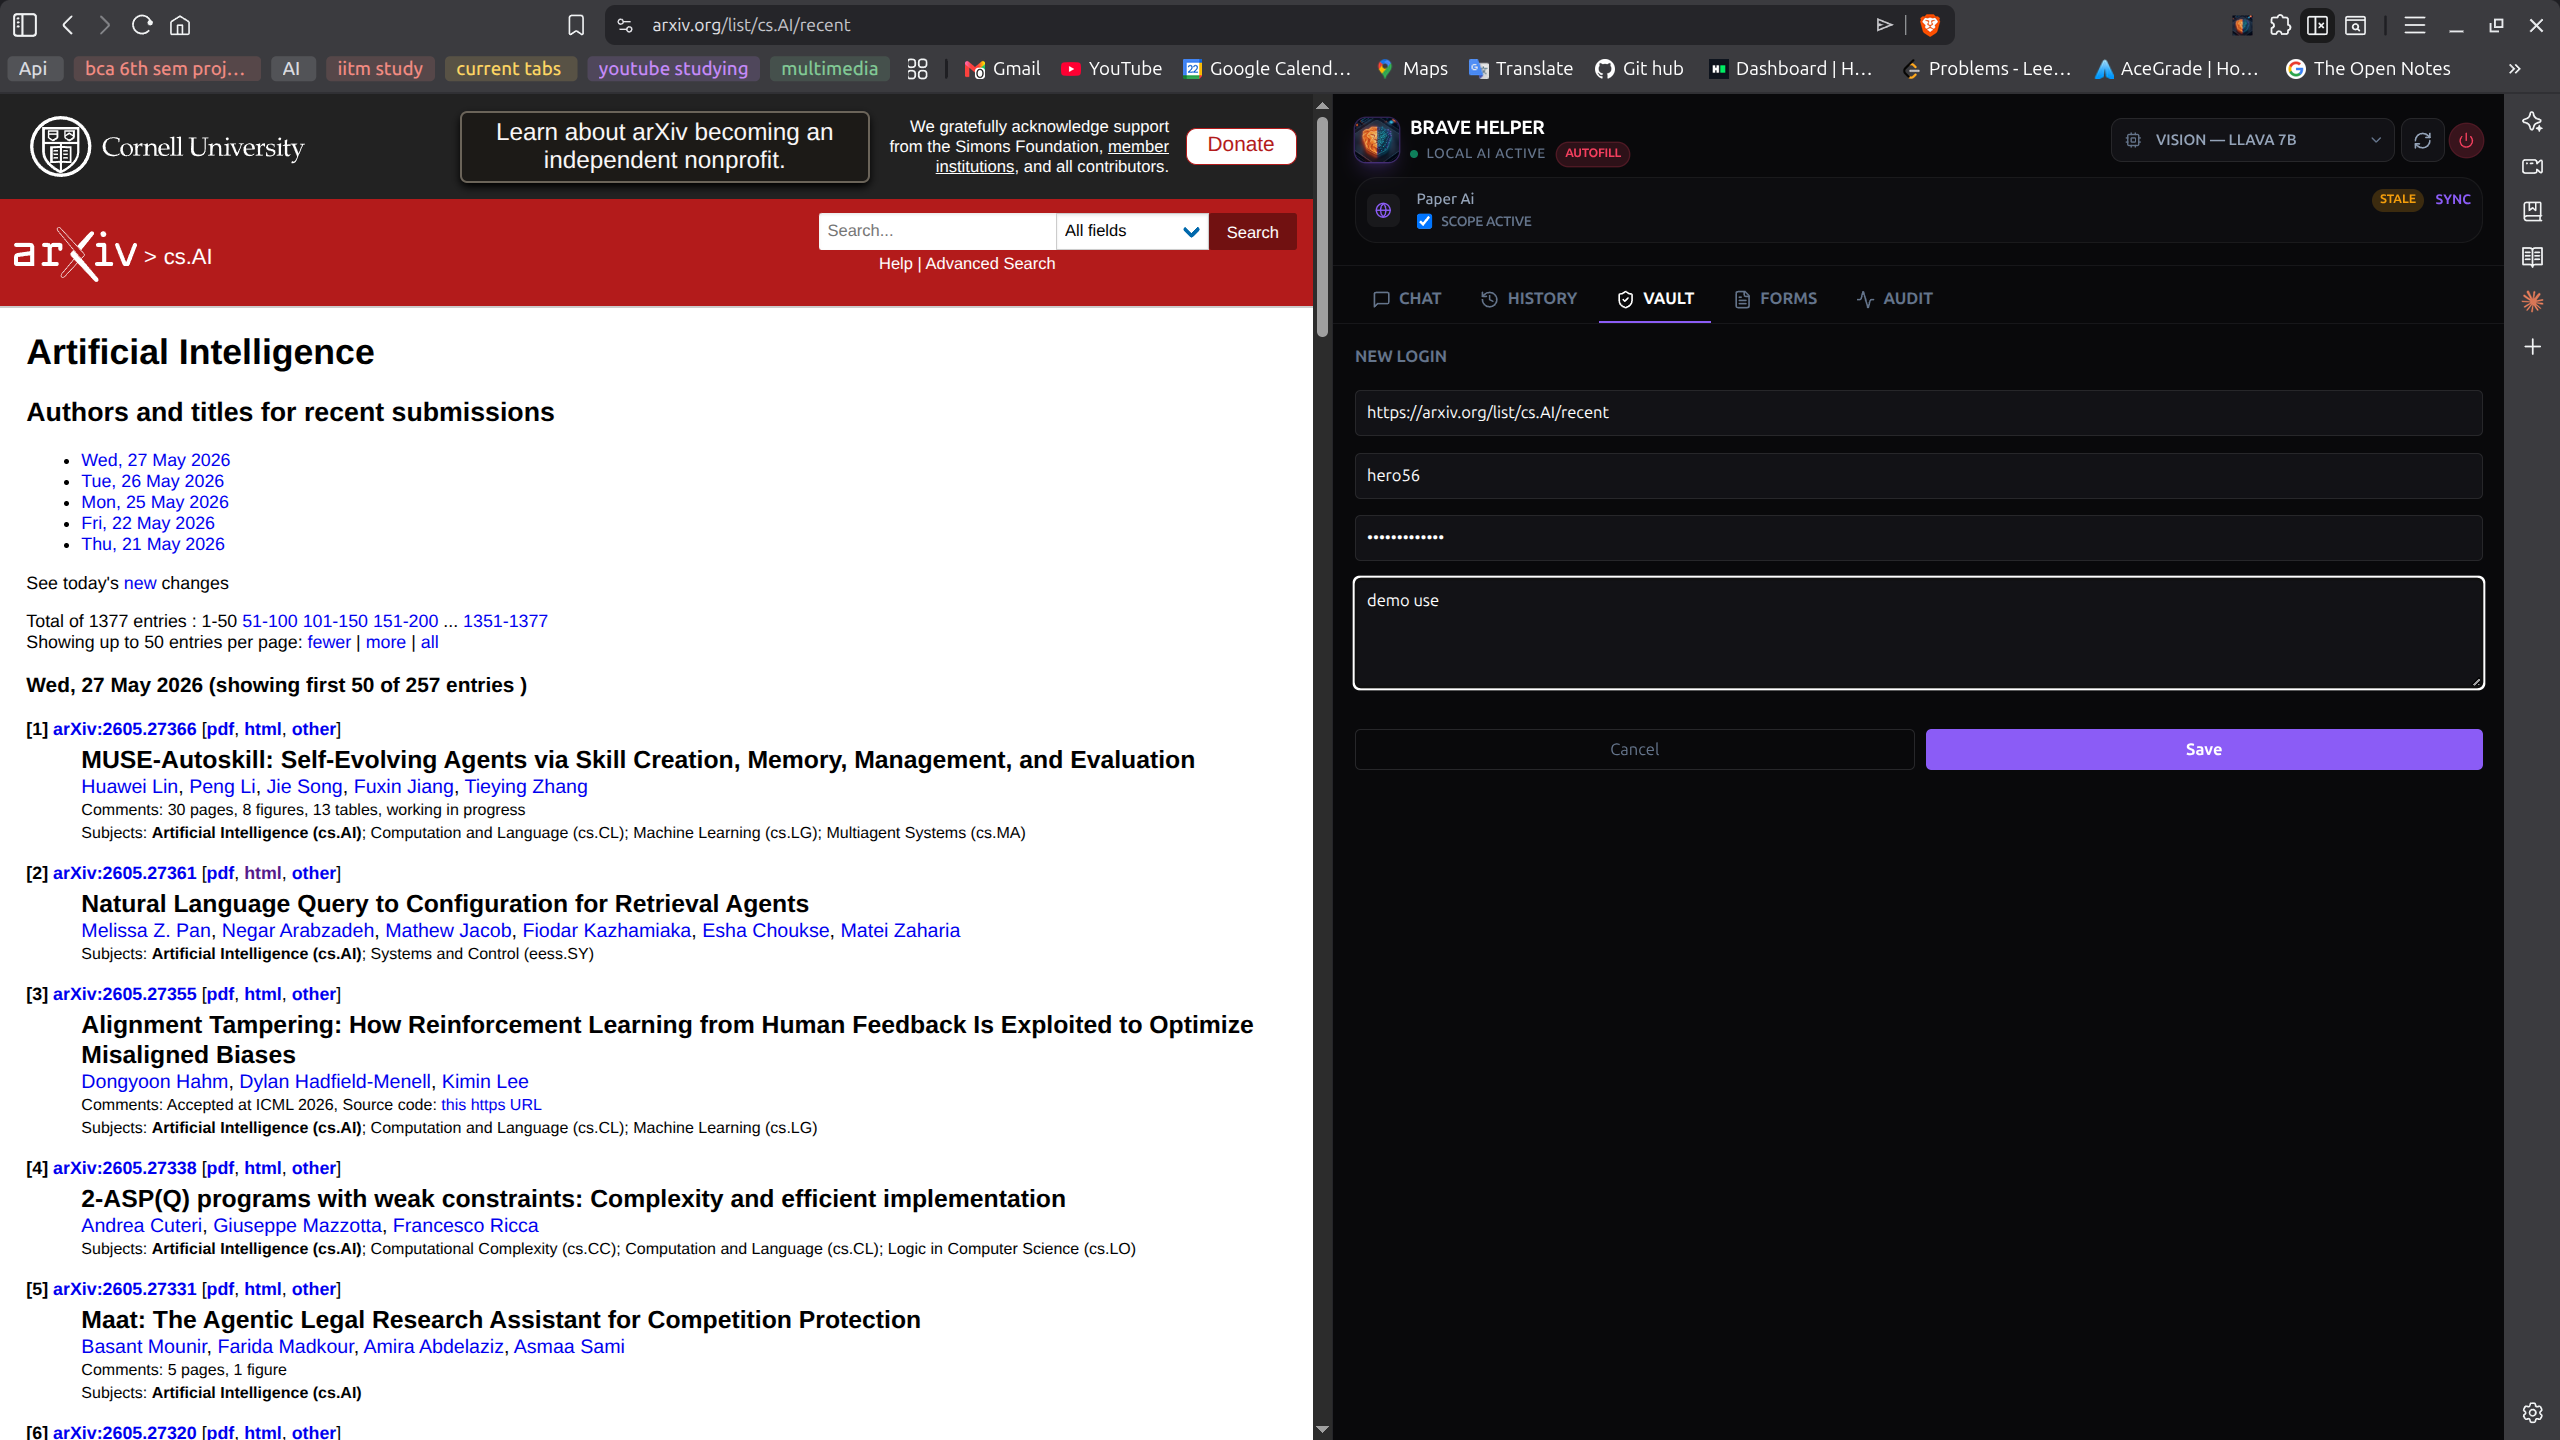Viewport: 2560px width, 1440px height.
Task: Click the scrollbar down arrow
Action: tap(1322, 1429)
